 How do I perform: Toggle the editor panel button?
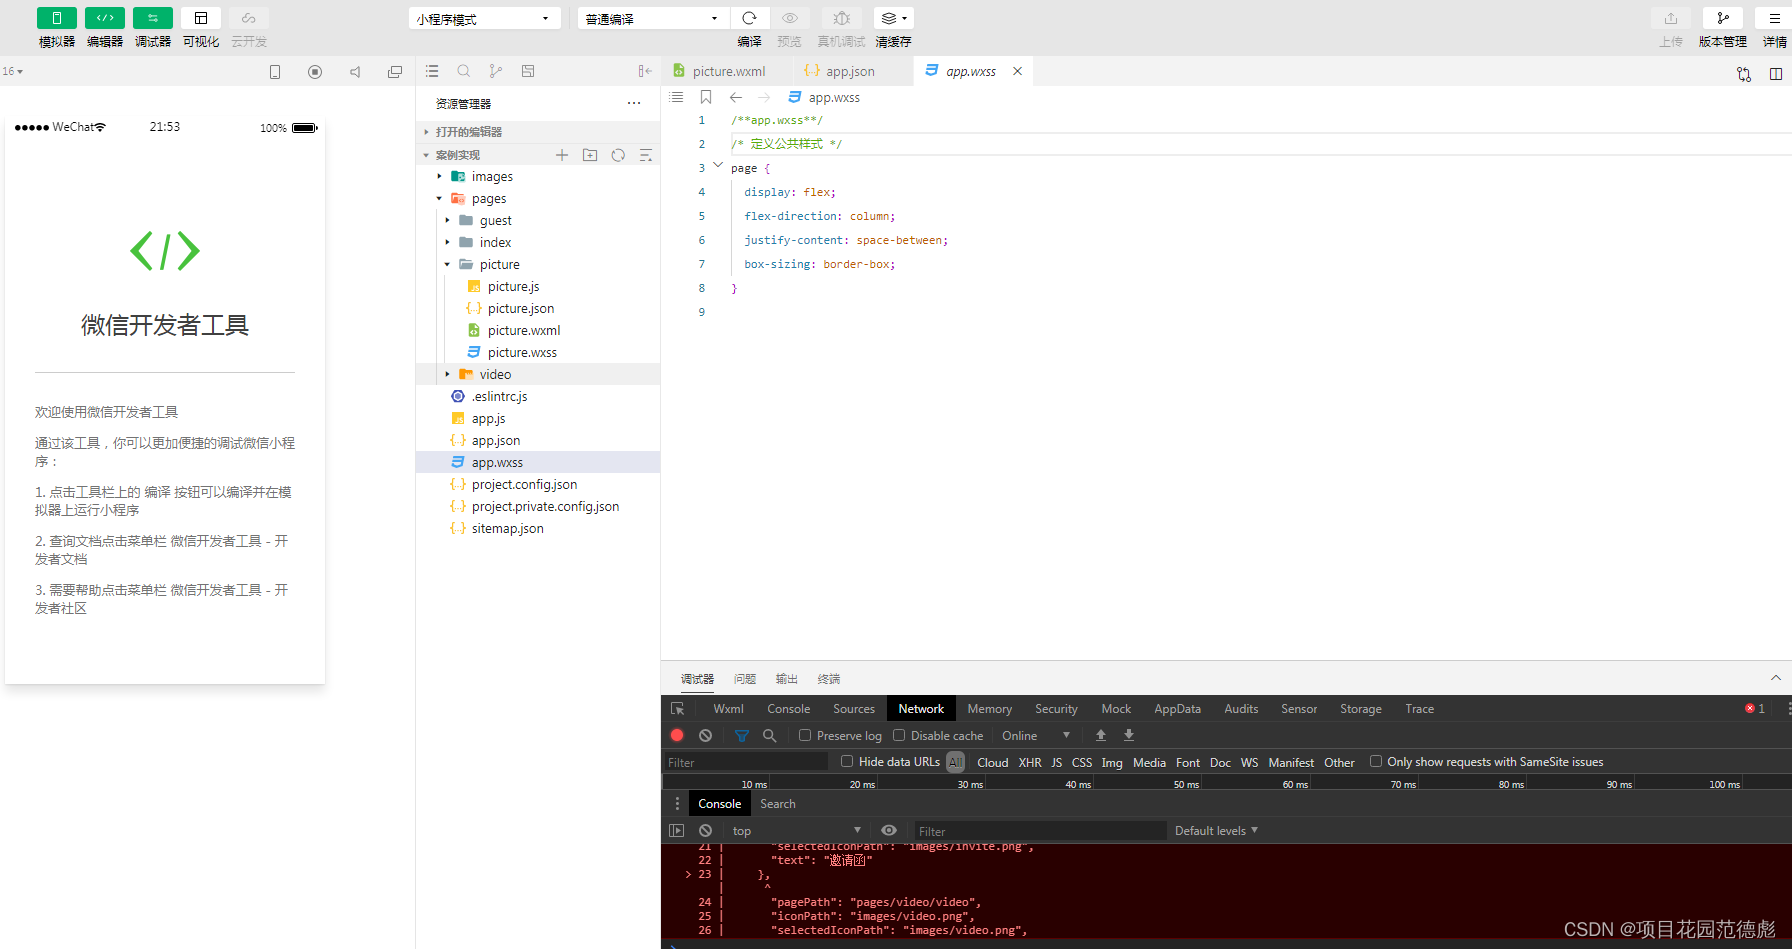click(x=105, y=18)
